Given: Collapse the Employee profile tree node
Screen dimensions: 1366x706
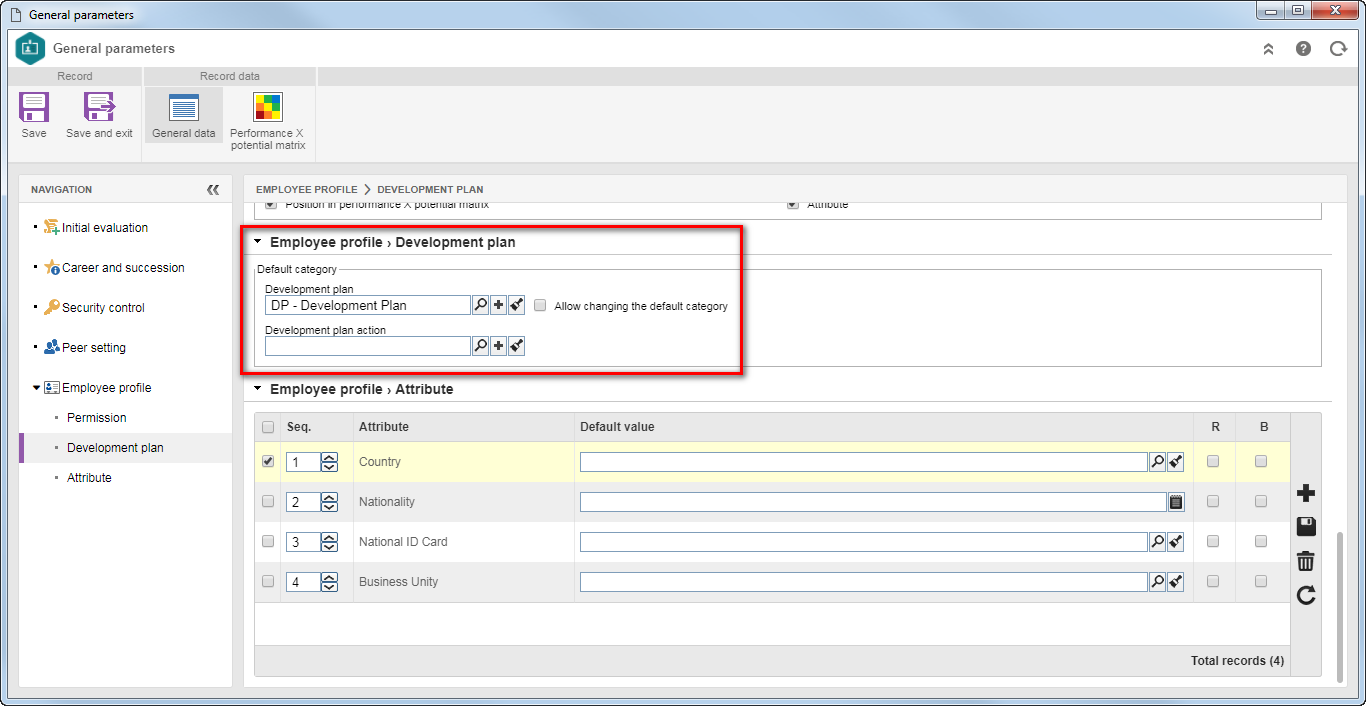Looking at the screenshot, I should (x=37, y=387).
